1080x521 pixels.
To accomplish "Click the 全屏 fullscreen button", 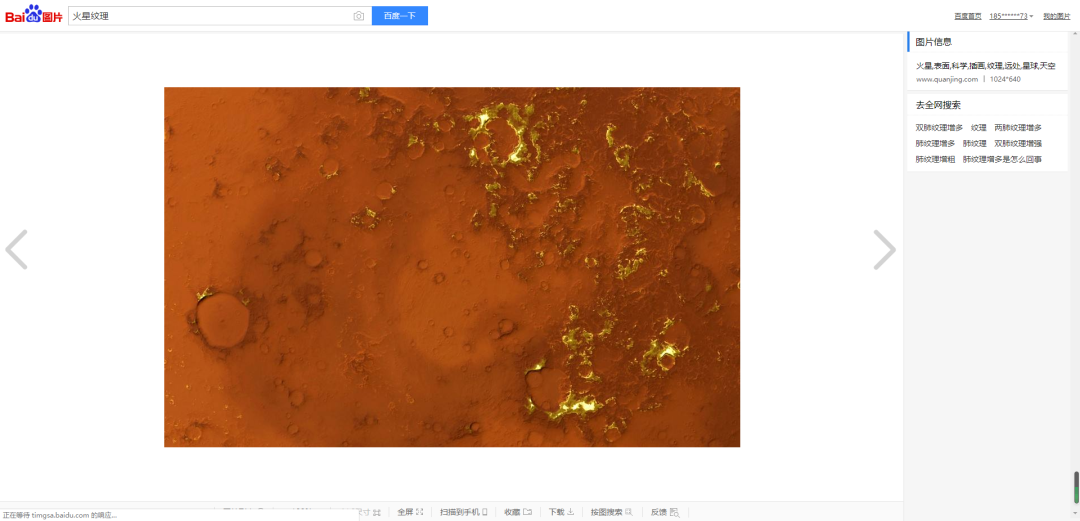I will (410, 512).
